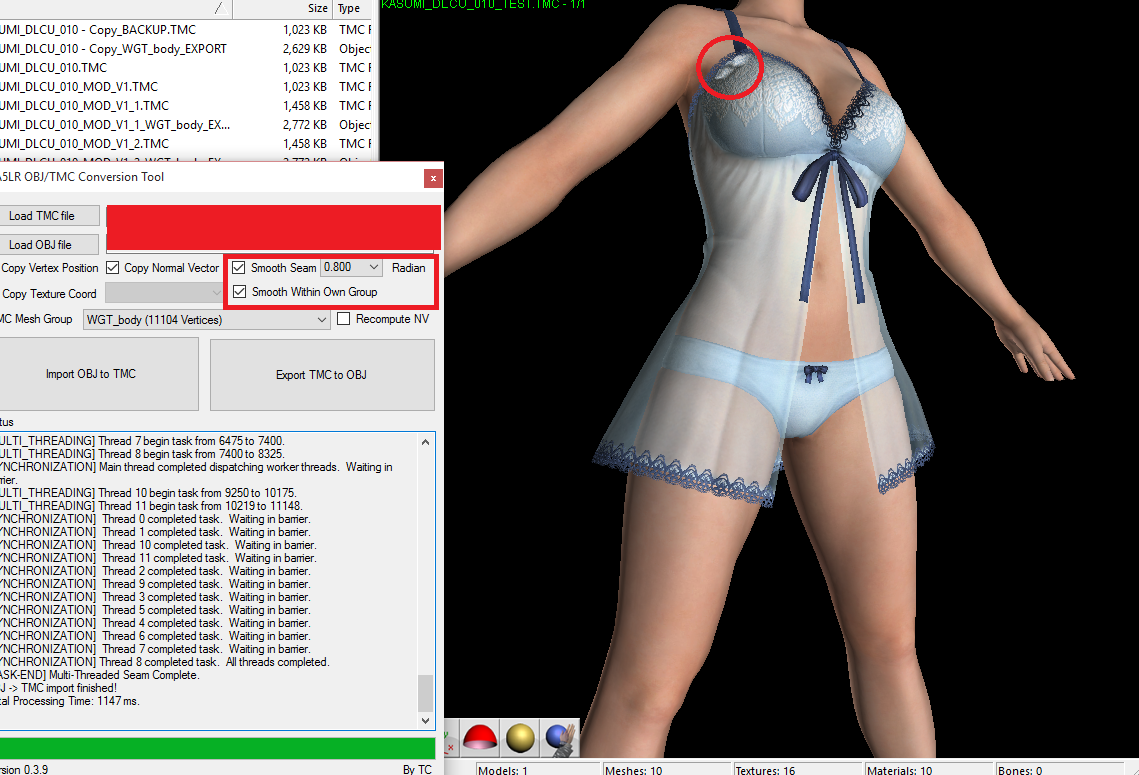Click the red hemisphere render icon

[481, 738]
